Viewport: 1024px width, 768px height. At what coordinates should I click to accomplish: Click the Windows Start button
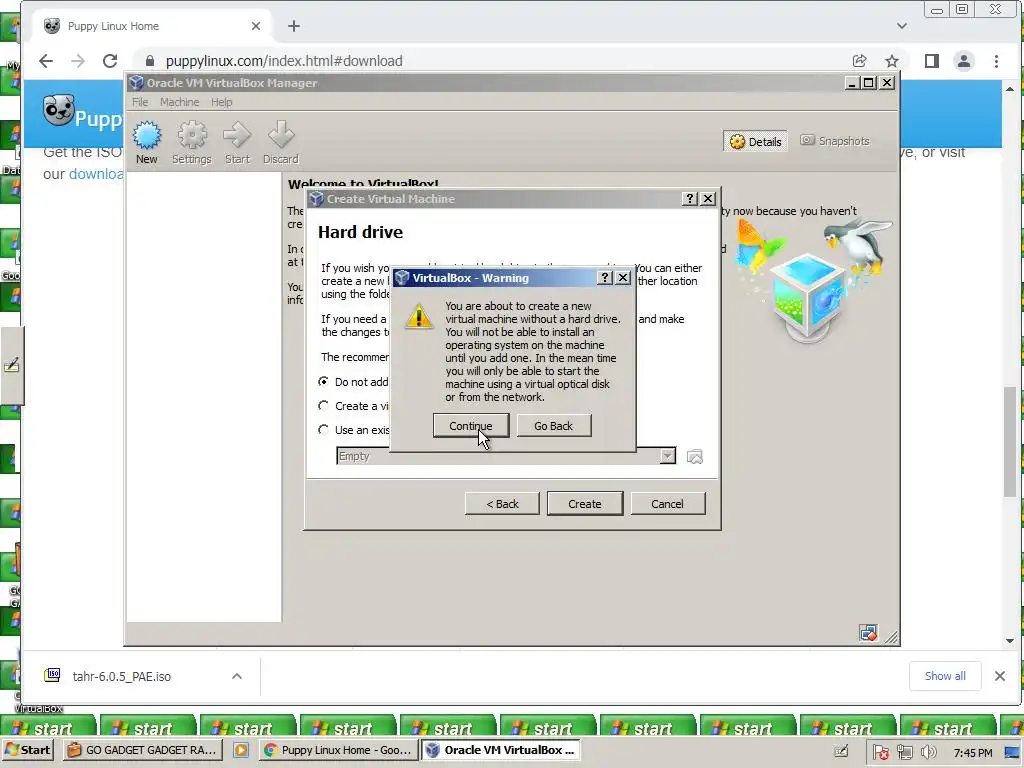[x=28, y=750]
